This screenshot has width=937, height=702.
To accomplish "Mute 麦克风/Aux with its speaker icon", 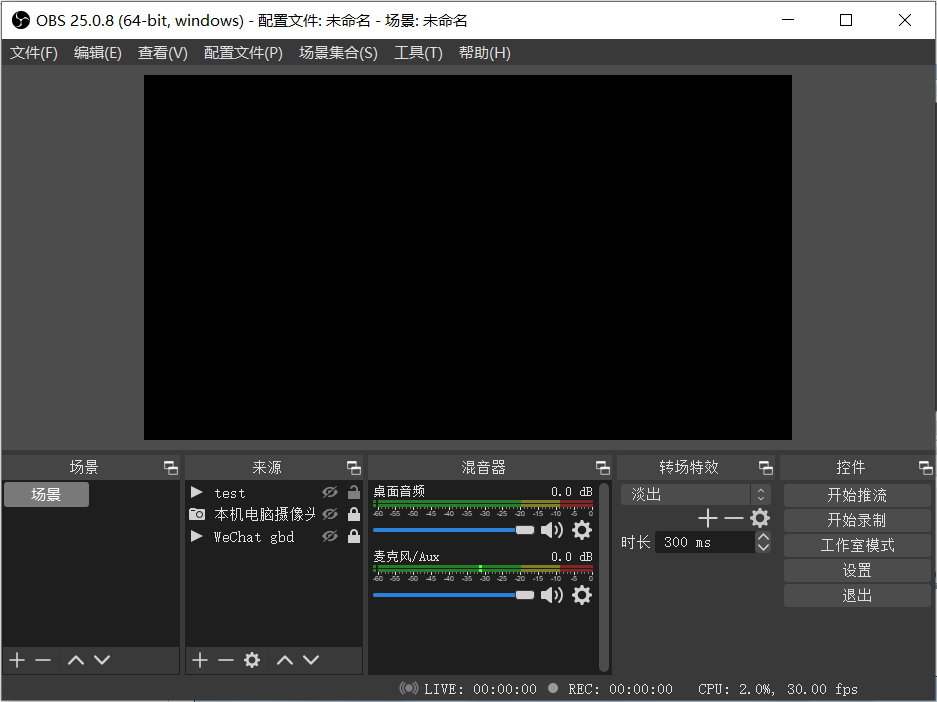I will [552, 595].
